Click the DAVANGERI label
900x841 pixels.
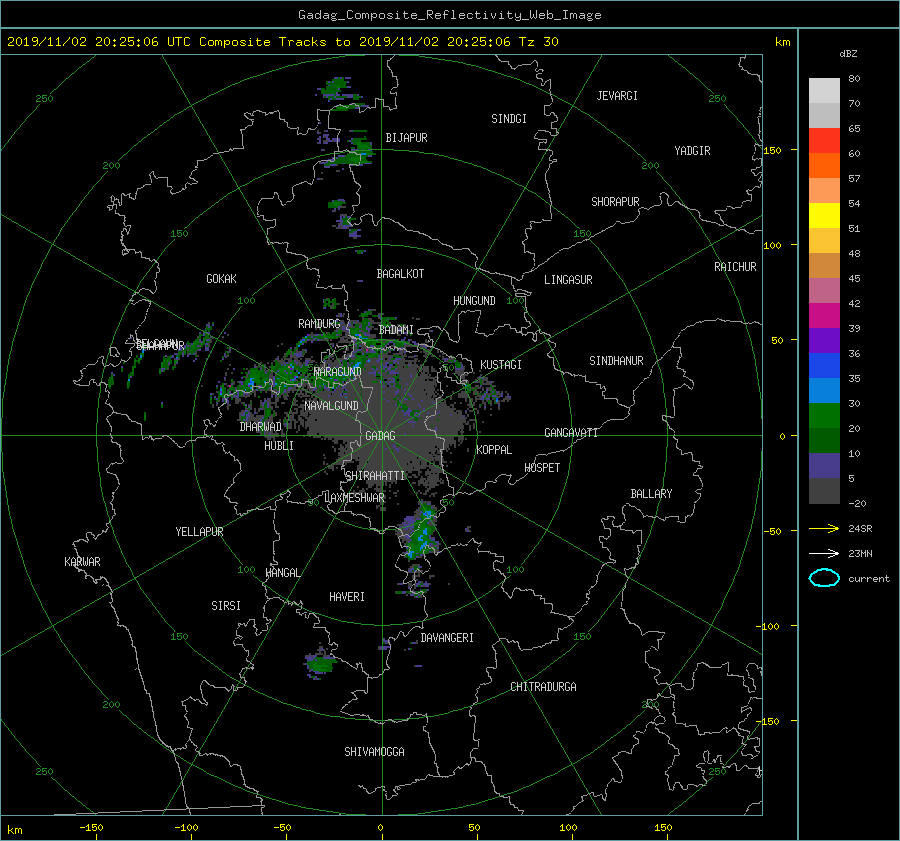coord(447,638)
